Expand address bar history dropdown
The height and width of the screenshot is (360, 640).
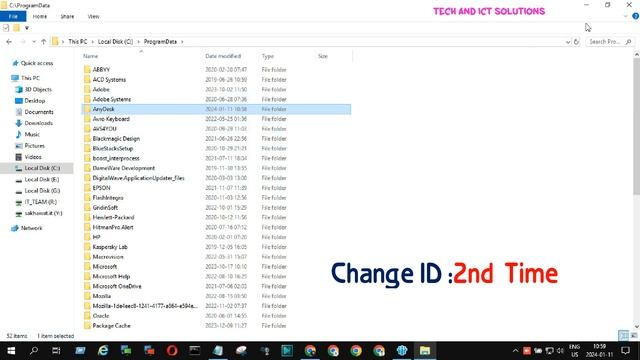(x=568, y=42)
